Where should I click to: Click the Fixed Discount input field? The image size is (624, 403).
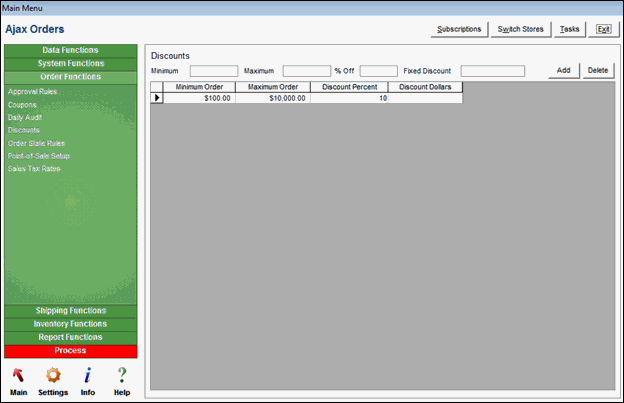pyautogui.click(x=492, y=71)
